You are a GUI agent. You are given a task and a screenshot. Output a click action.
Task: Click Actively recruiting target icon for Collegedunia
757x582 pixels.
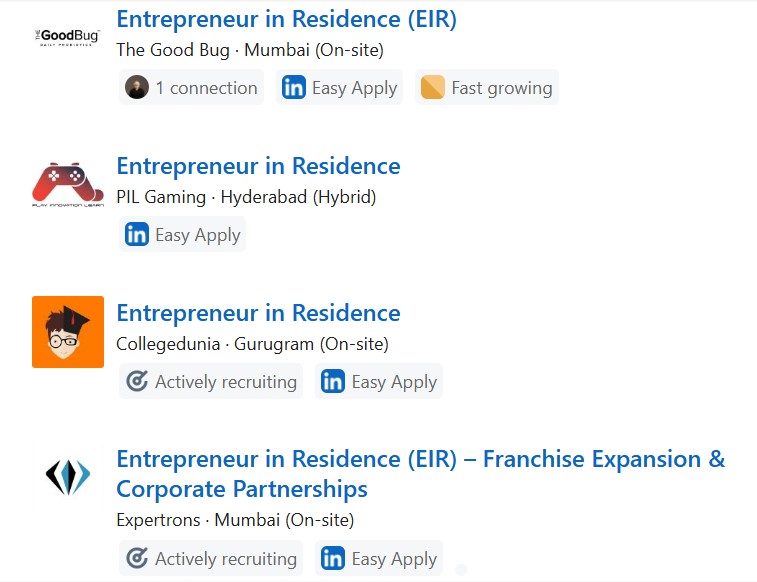137,382
